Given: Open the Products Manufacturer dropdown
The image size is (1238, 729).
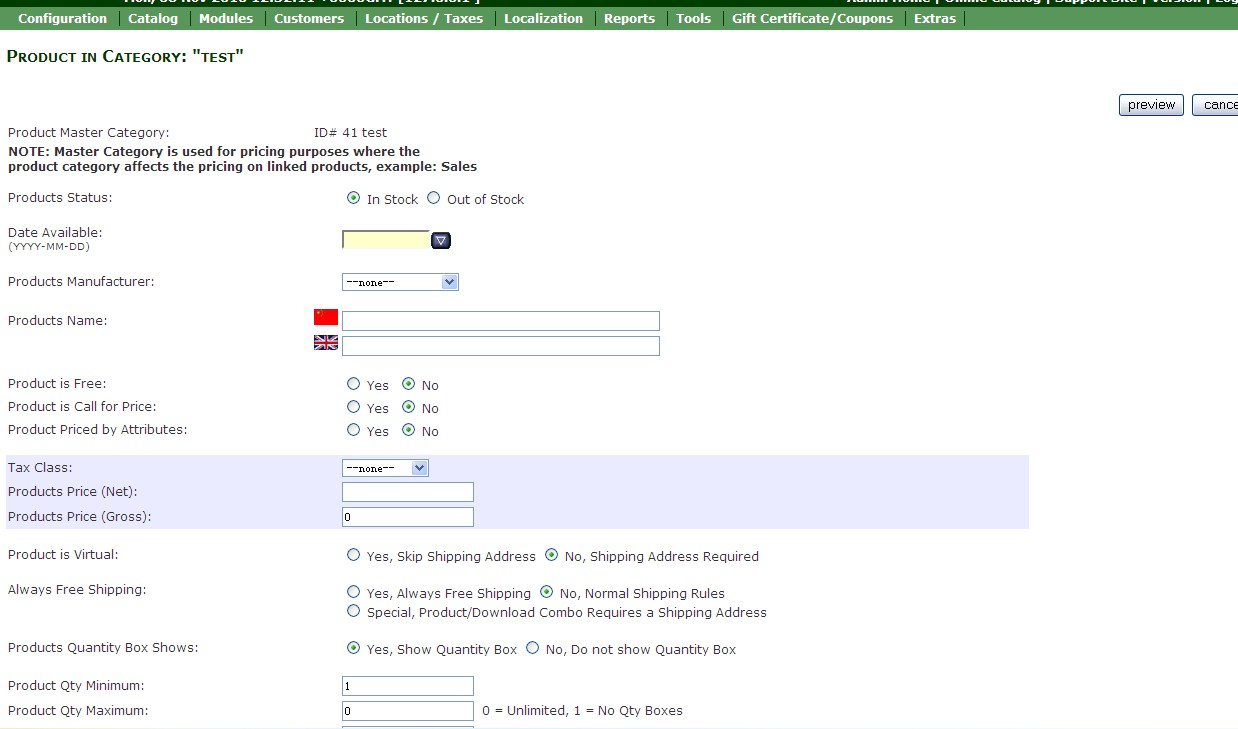Looking at the screenshot, I should point(400,282).
